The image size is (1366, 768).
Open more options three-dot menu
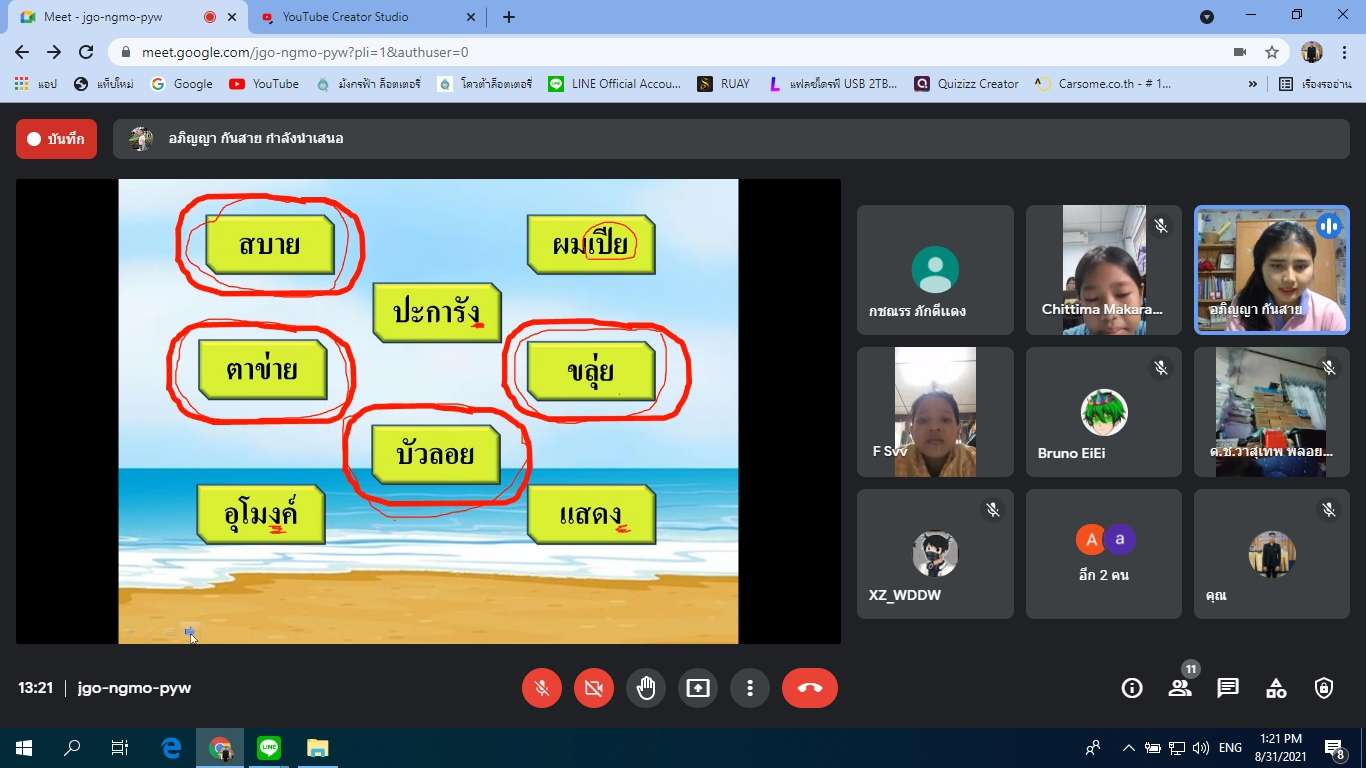750,688
